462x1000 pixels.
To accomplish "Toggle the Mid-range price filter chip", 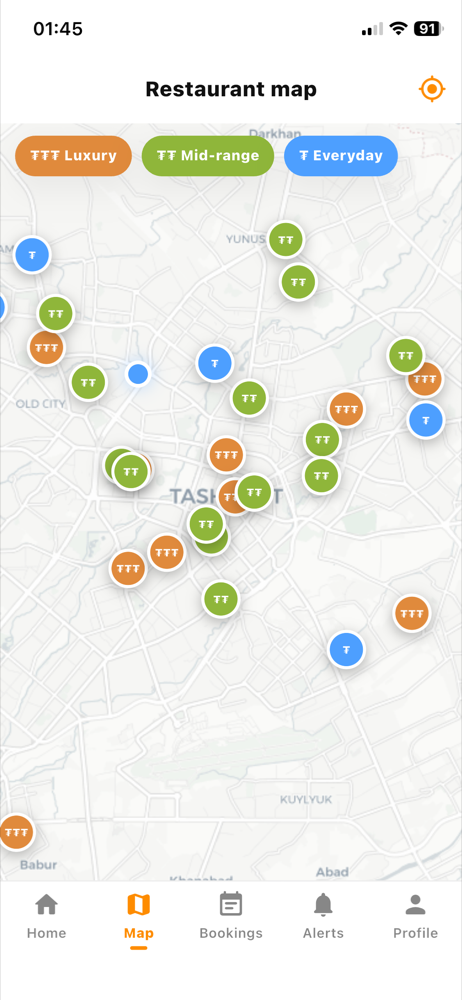I will (x=208, y=156).
